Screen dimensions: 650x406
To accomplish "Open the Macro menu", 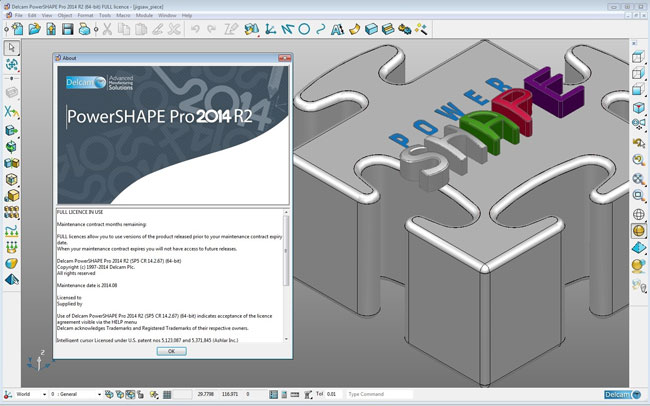I will click(123, 15).
